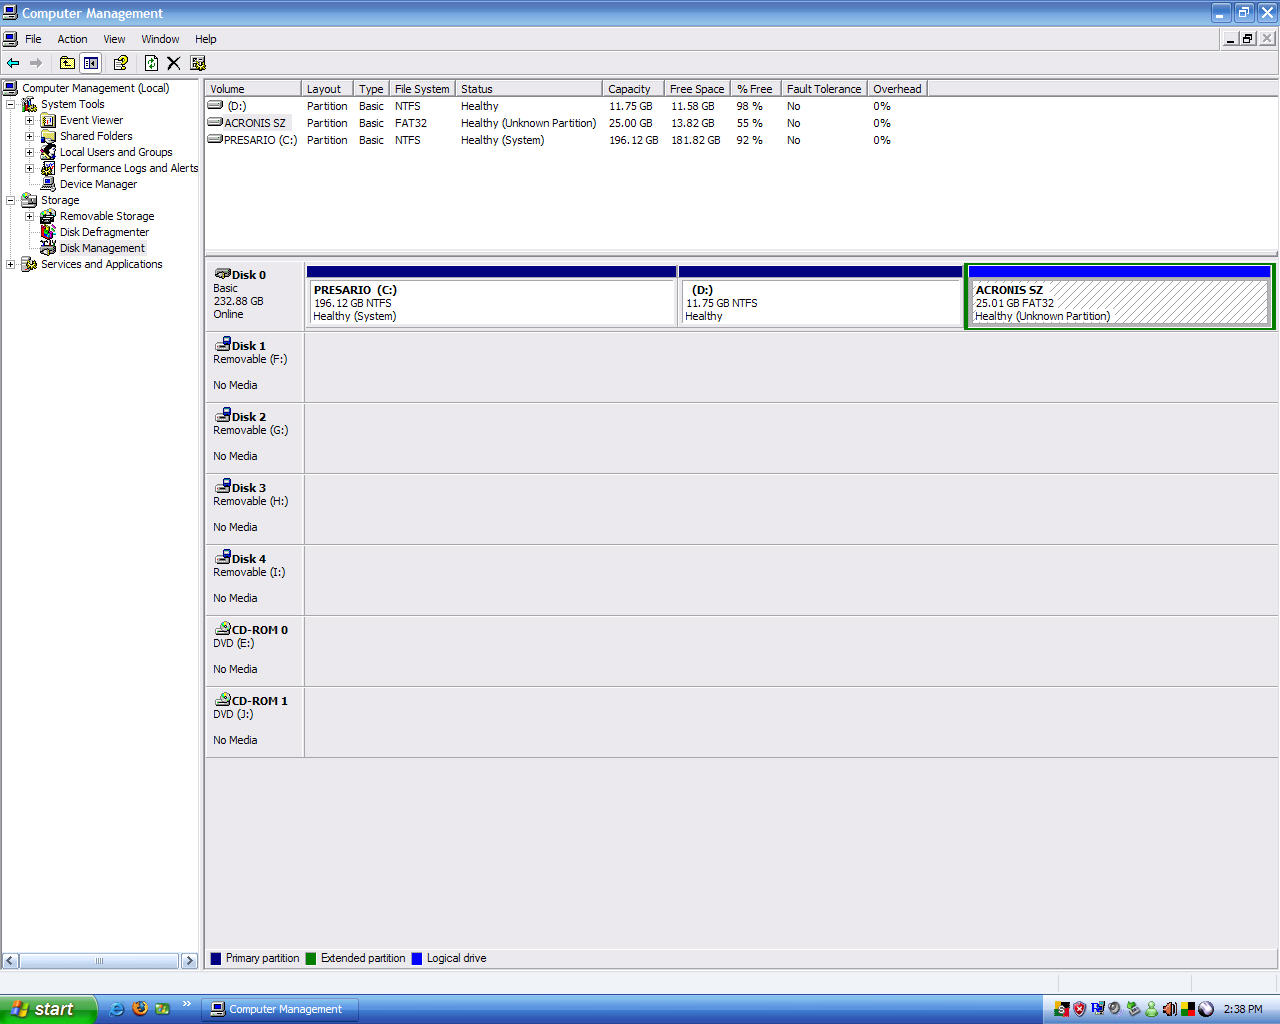
Task: Select Disk Management in the tree
Action: [x=102, y=248]
